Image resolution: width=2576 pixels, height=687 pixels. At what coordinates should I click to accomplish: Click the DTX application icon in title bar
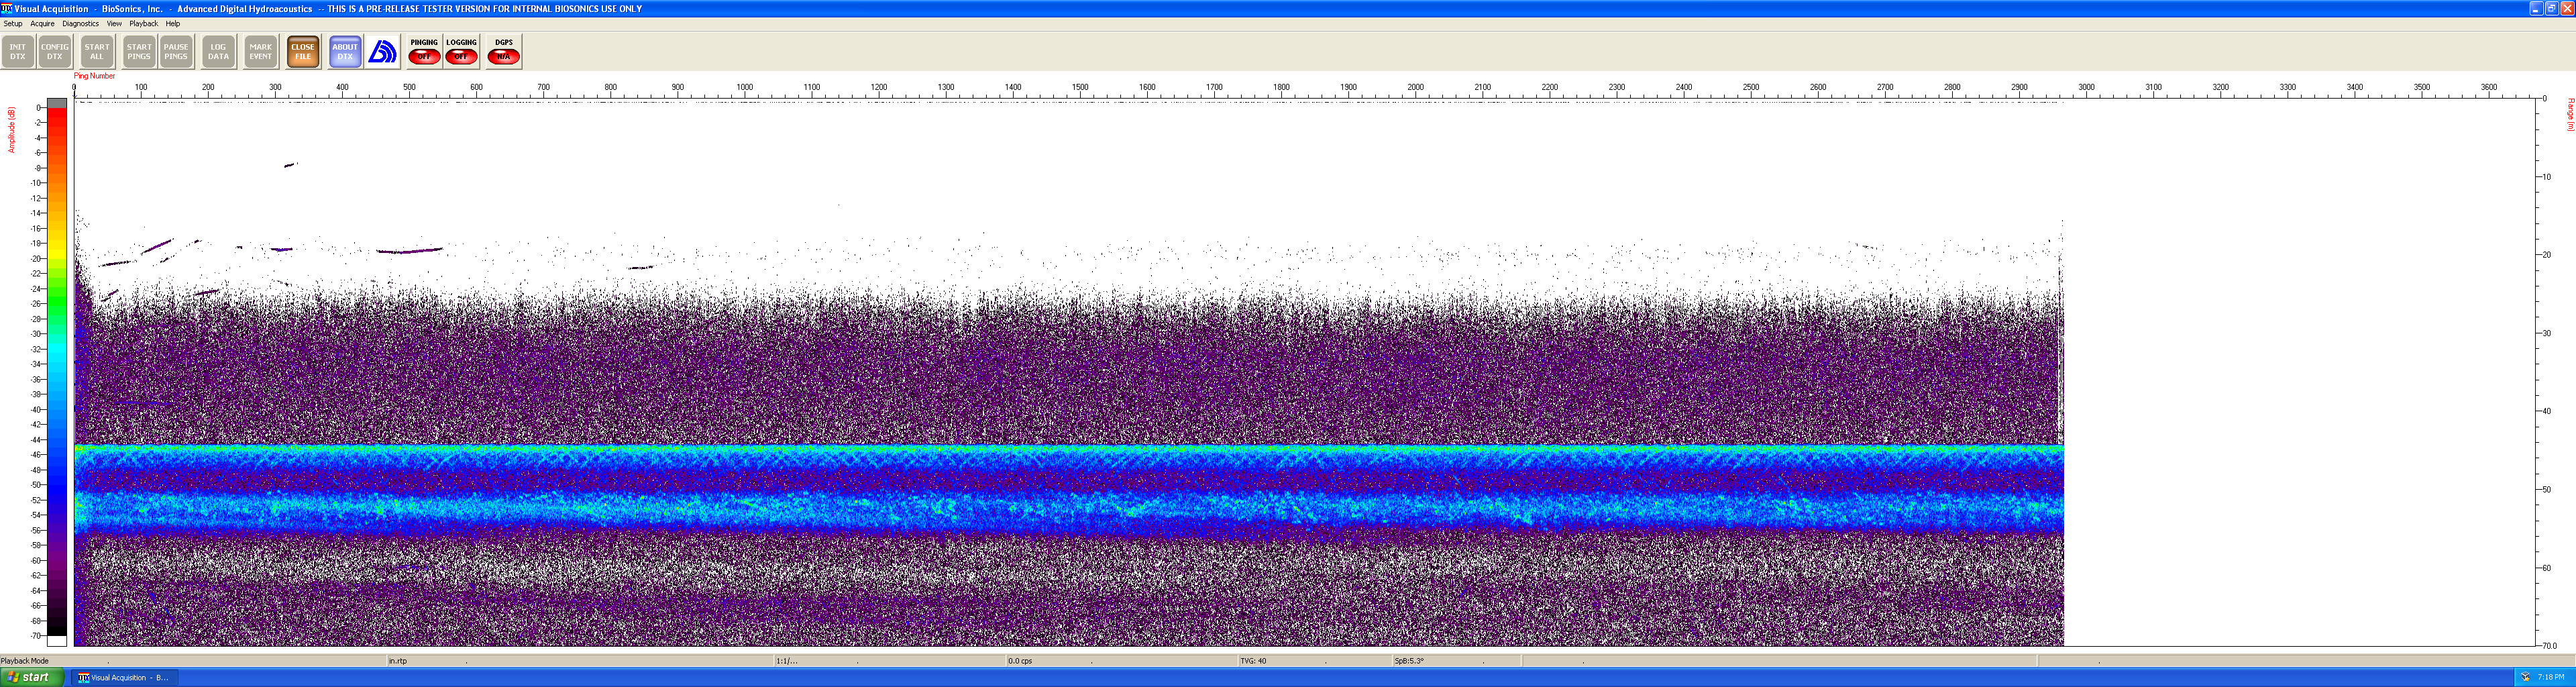(x=7, y=8)
